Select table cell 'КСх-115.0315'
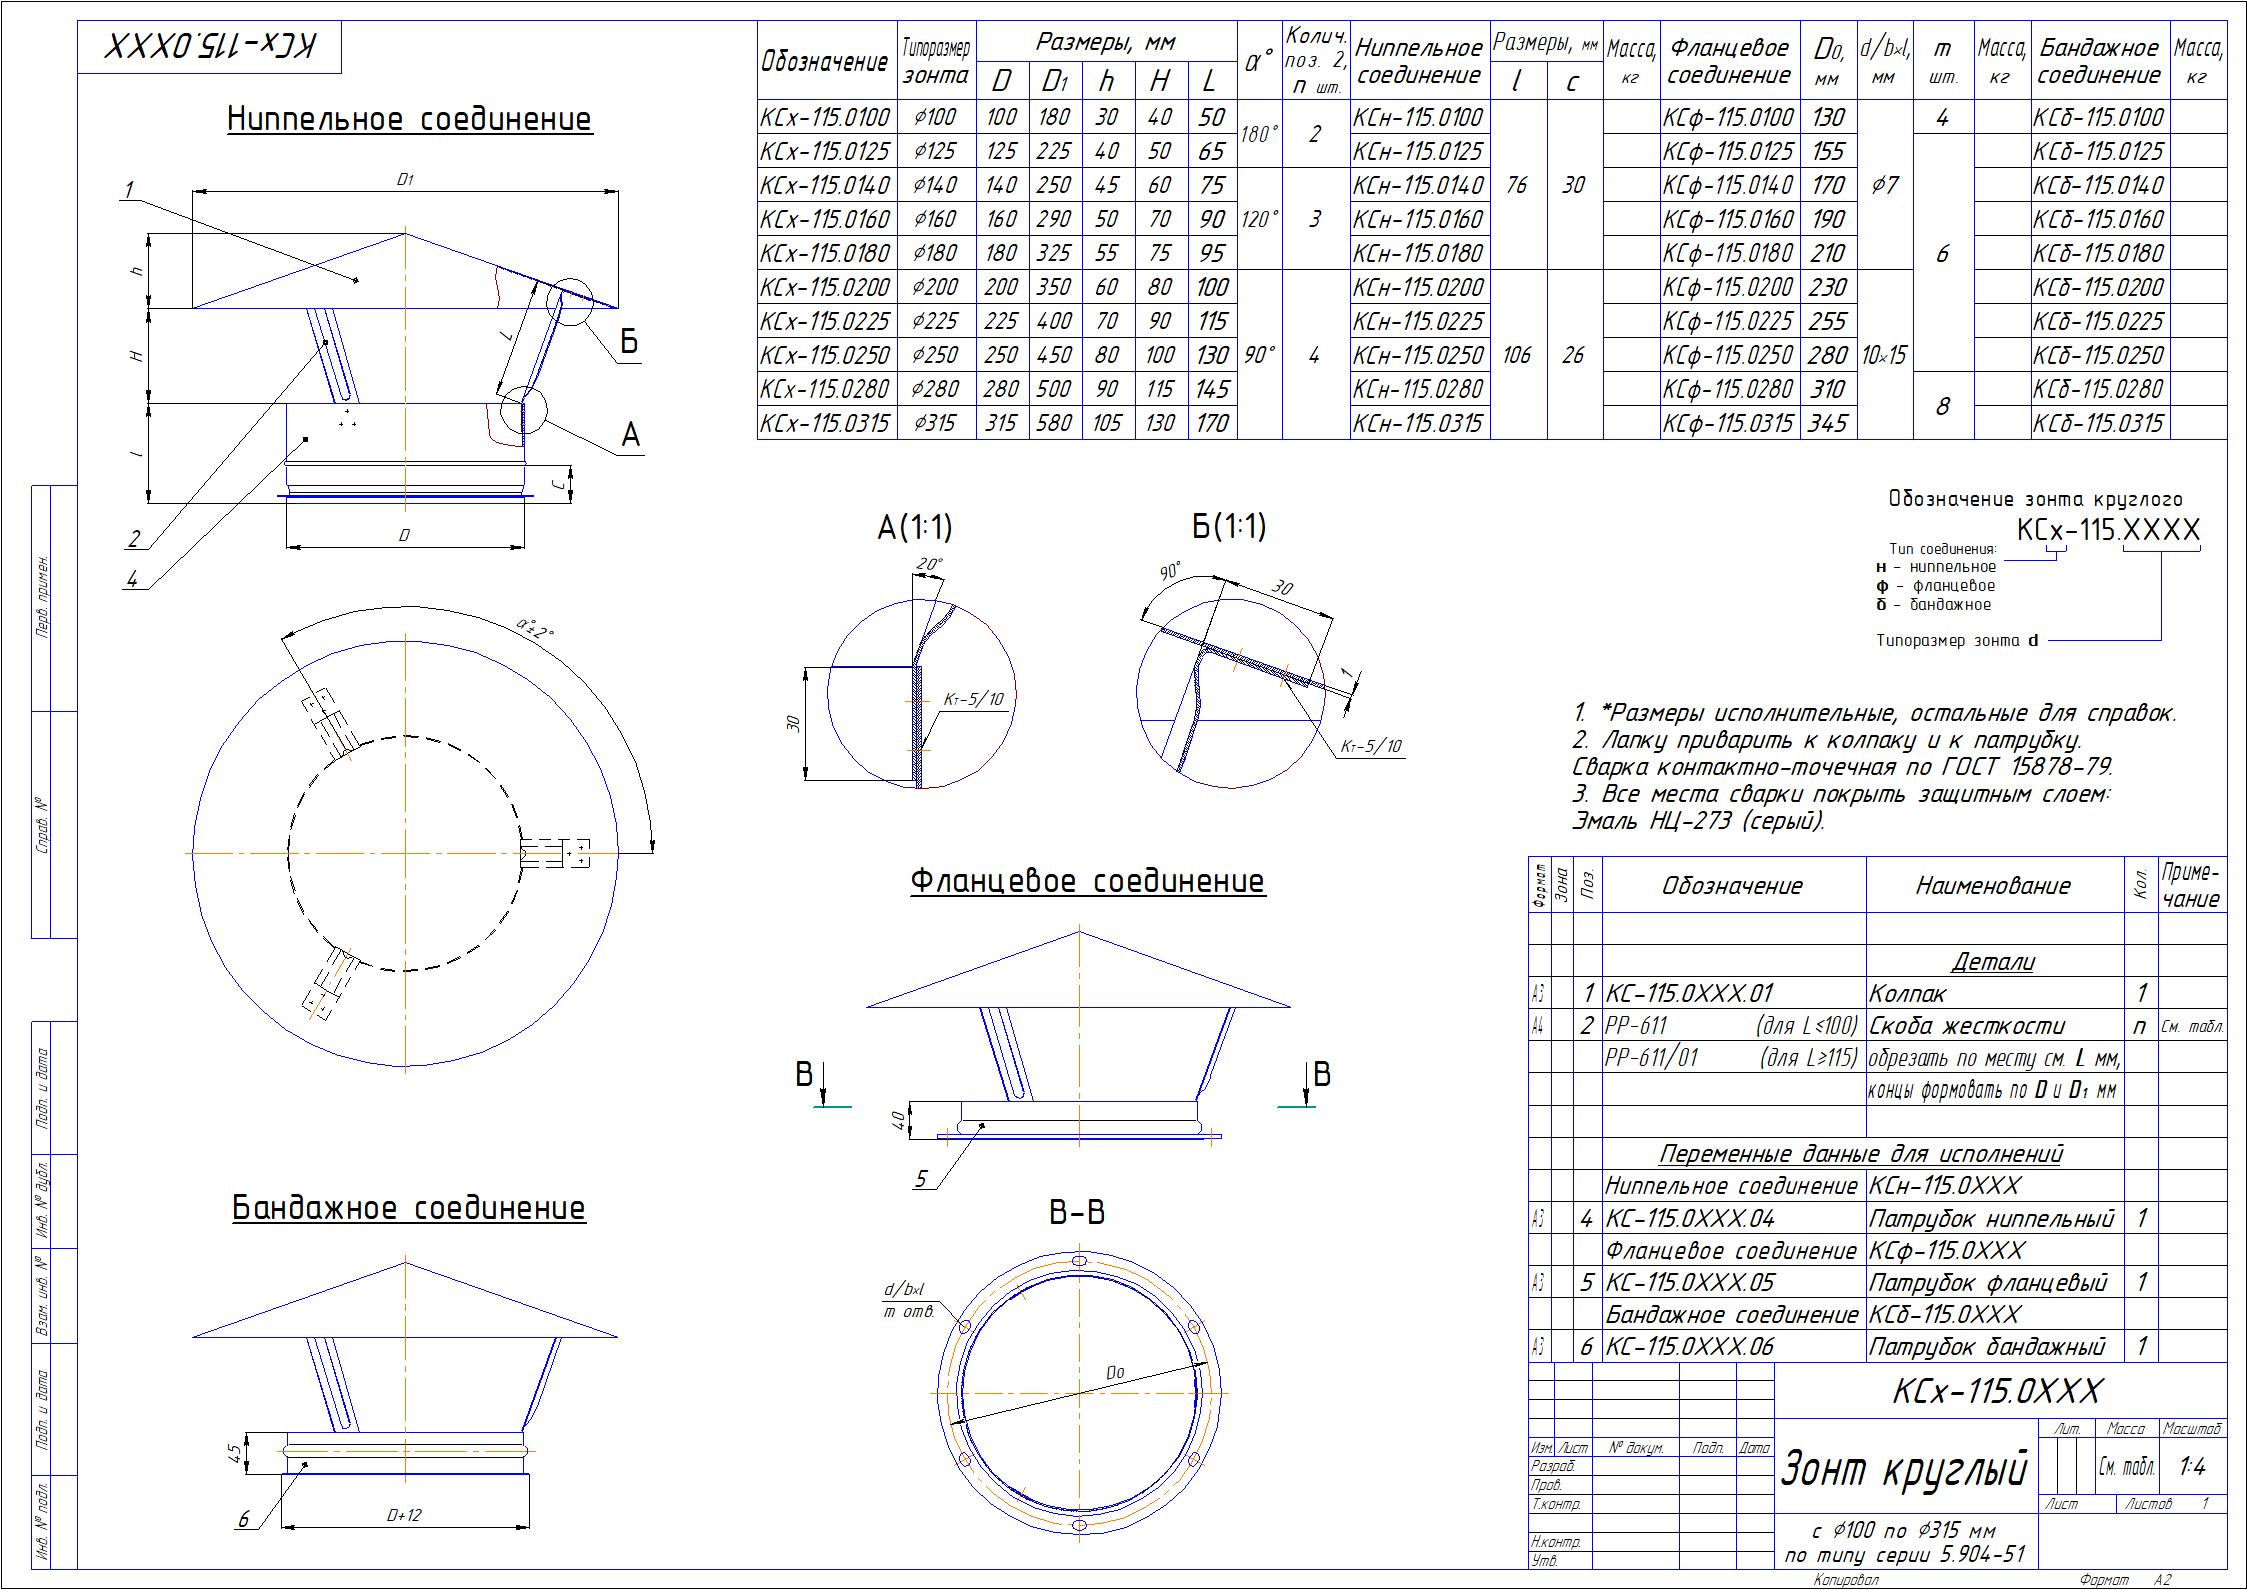The width and height of the screenshot is (2247, 1590). 826,423
